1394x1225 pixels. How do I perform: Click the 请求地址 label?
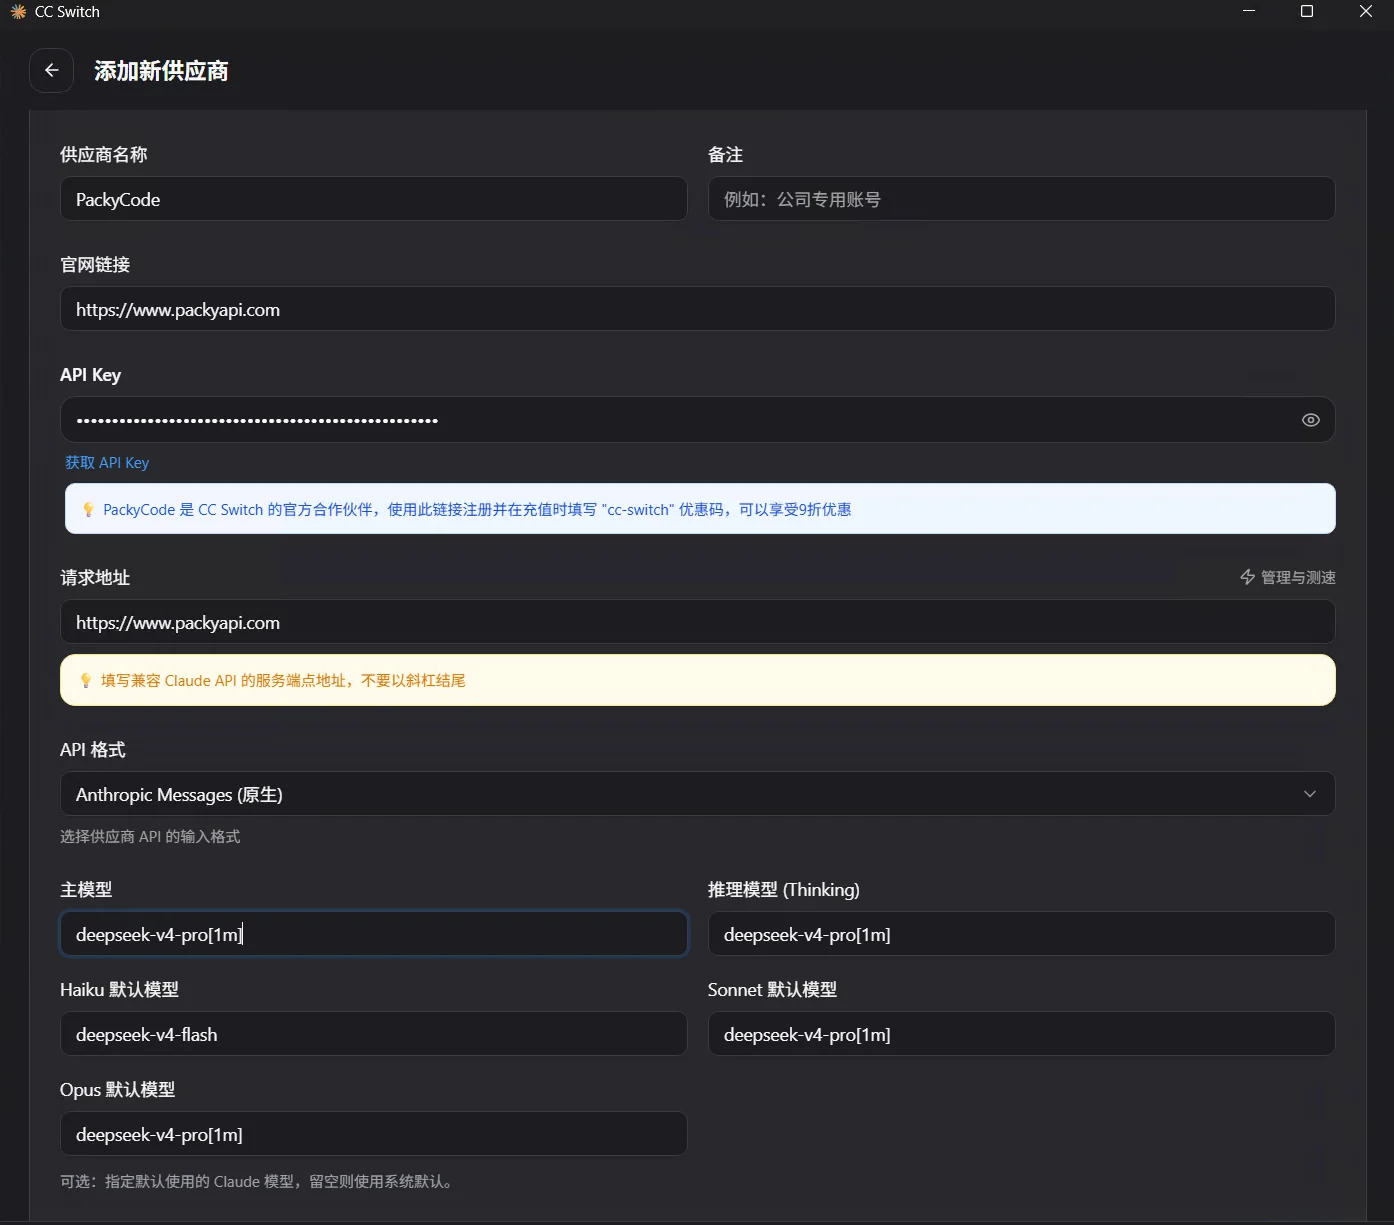(95, 578)
